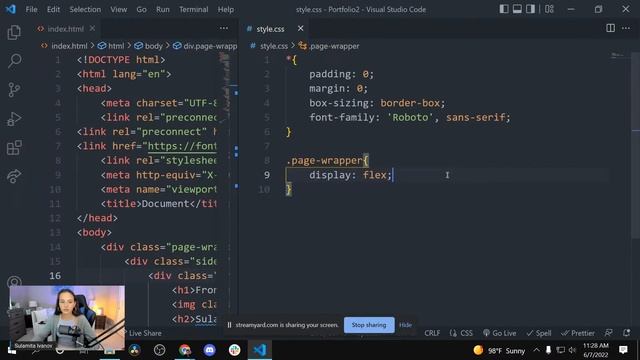Open Windows notification center icon
Screen dimensions: 640x360
tap(623, 350)
